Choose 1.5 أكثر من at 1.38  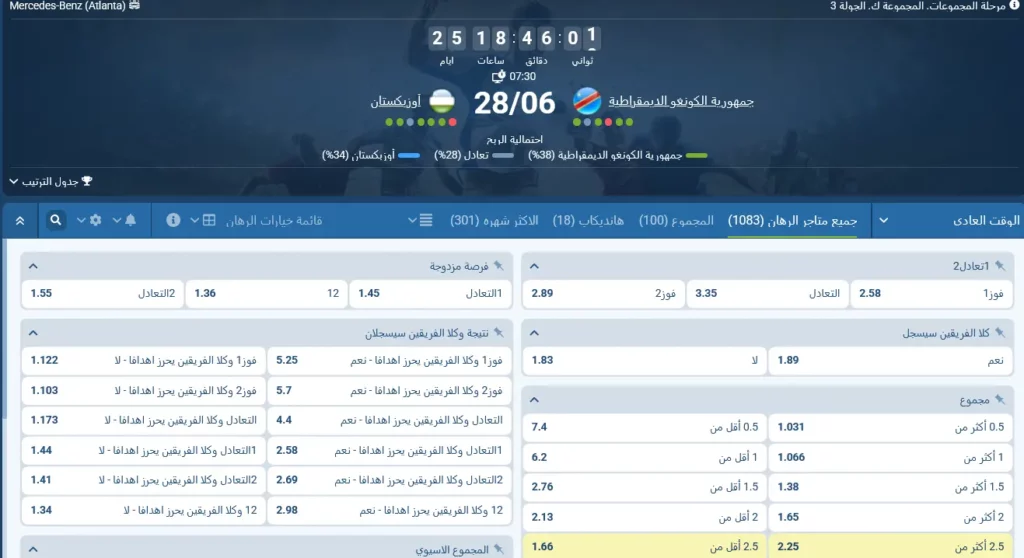[890, 487]
